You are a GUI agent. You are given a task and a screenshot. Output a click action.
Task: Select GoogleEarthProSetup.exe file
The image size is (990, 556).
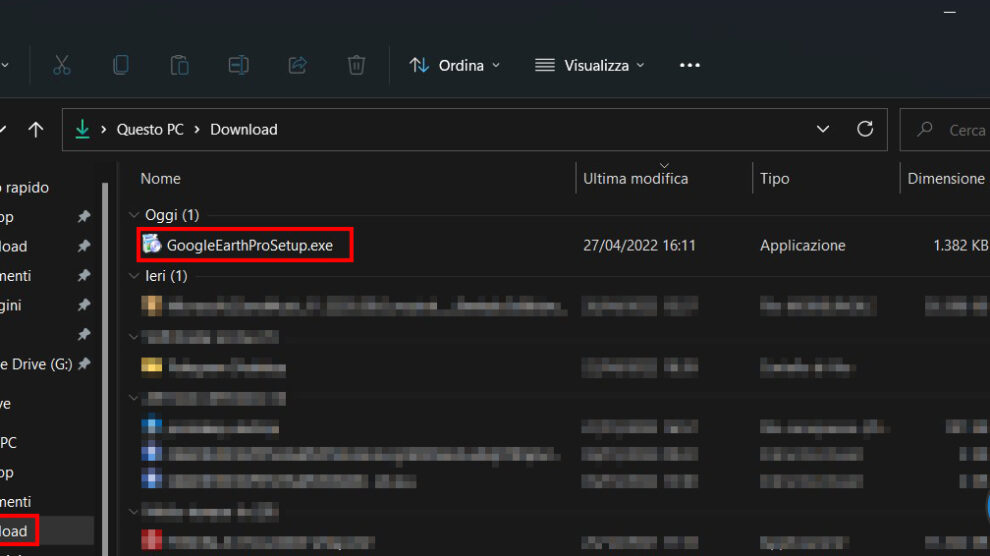click(x=249, y=245)
